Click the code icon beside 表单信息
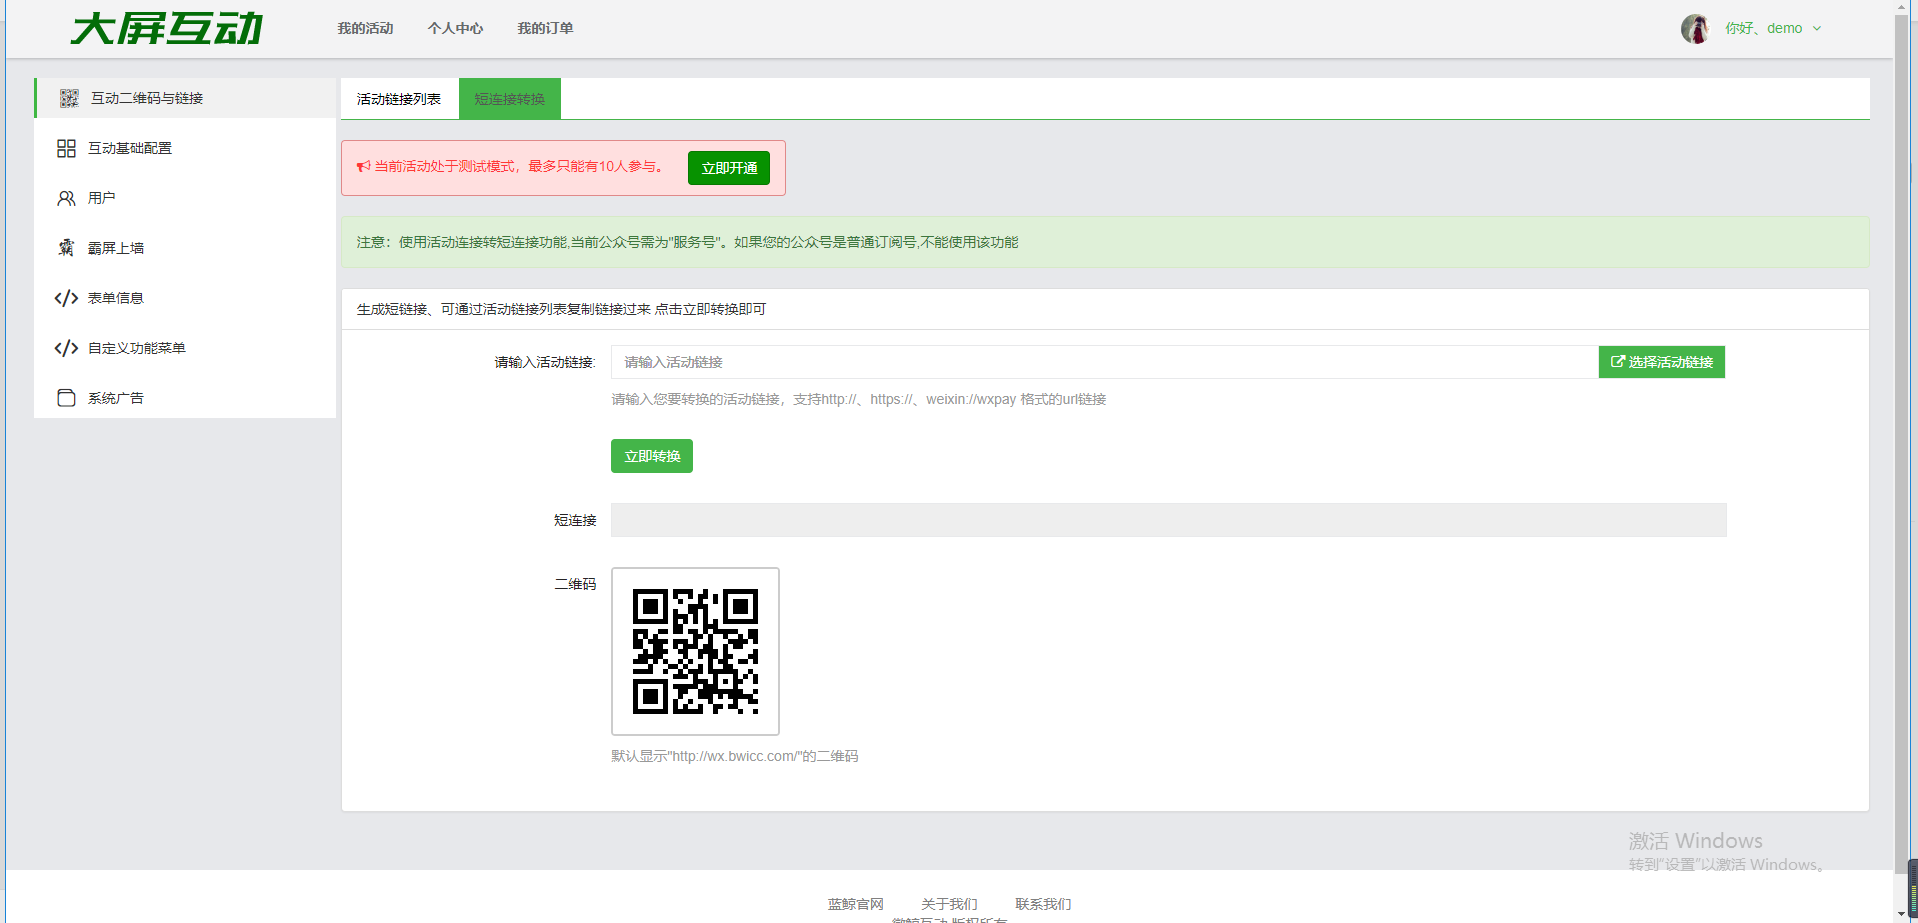The image size is (1918, 923). 66,298
